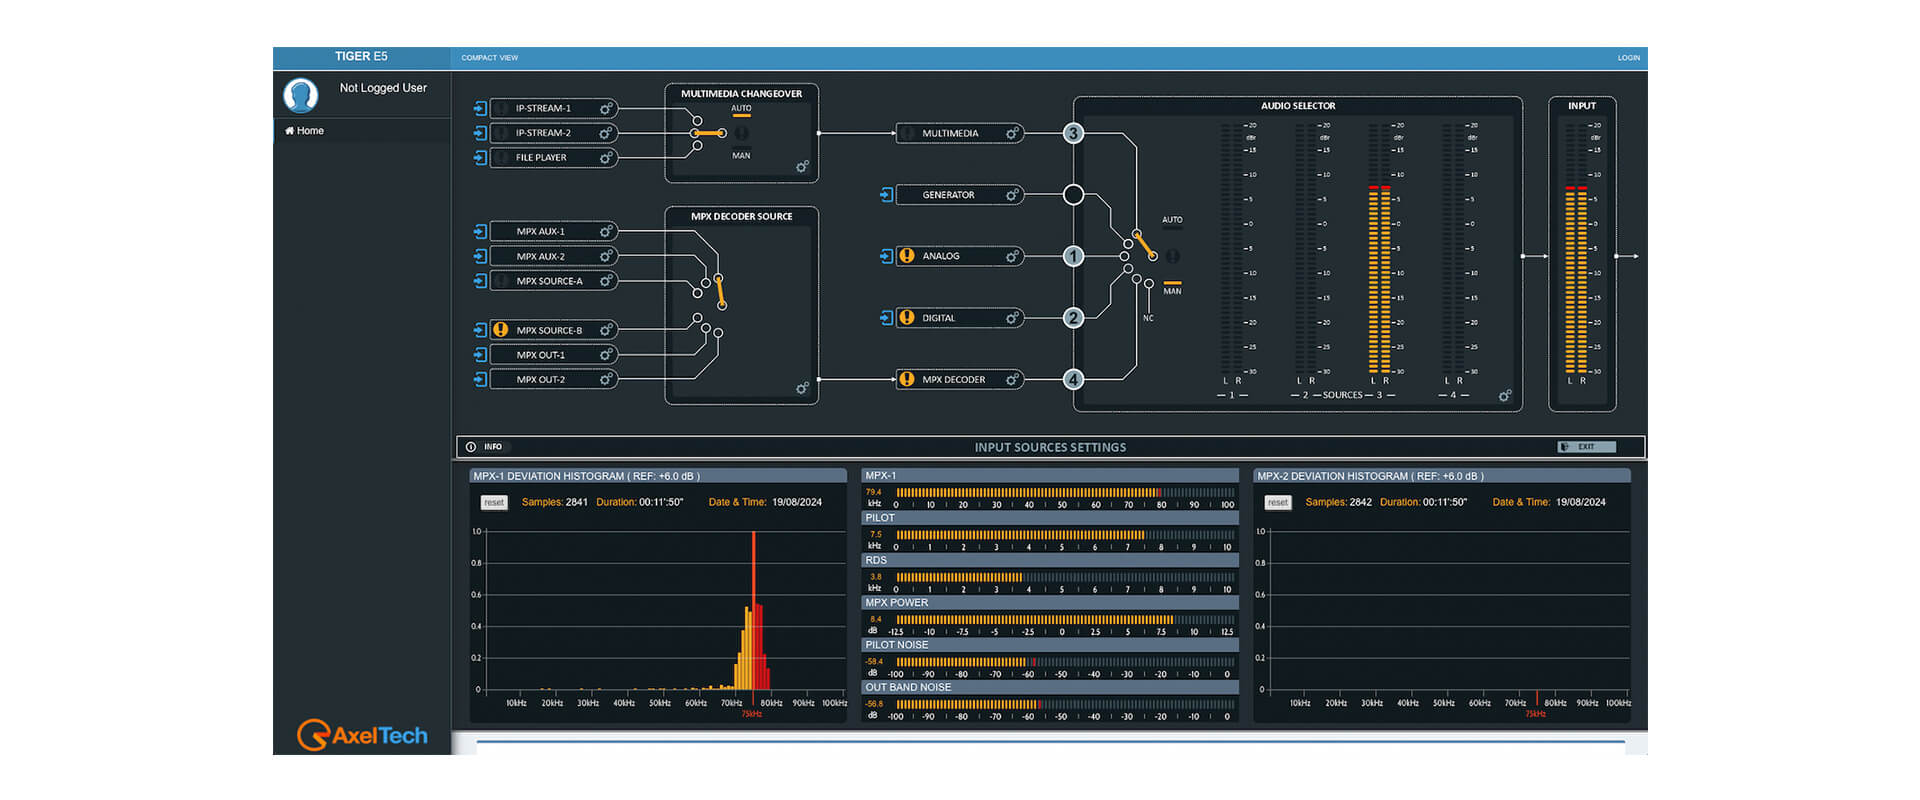The width and height of the screenshot is (1920, 800).
Task: Select source 1 node for Analog
Action: coord(1073,256)
